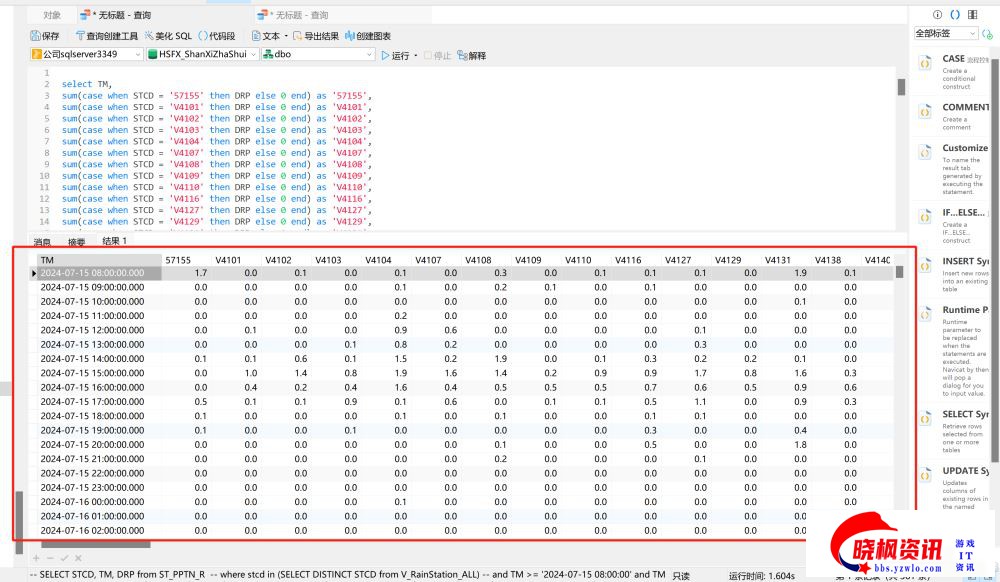The height and width of the screenshot is (582, 1000).
Task: Click Beautify SQL (美化 SQL)
Action: click(x=168, y=36)
